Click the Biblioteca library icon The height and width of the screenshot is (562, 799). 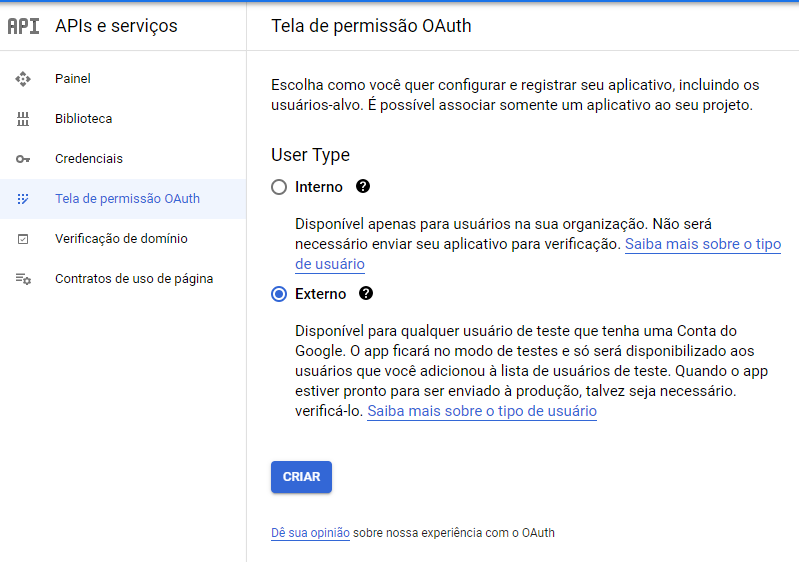[23, 119]
